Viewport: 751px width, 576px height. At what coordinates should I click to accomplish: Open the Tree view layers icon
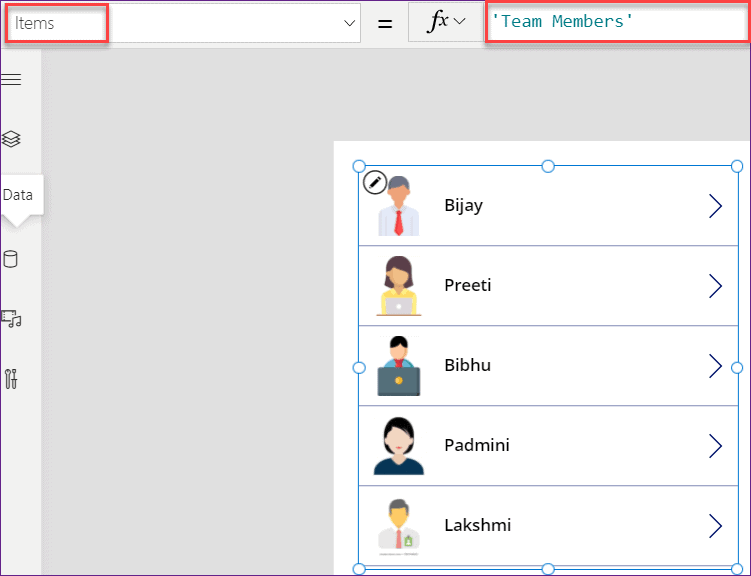tap(11, 139)
